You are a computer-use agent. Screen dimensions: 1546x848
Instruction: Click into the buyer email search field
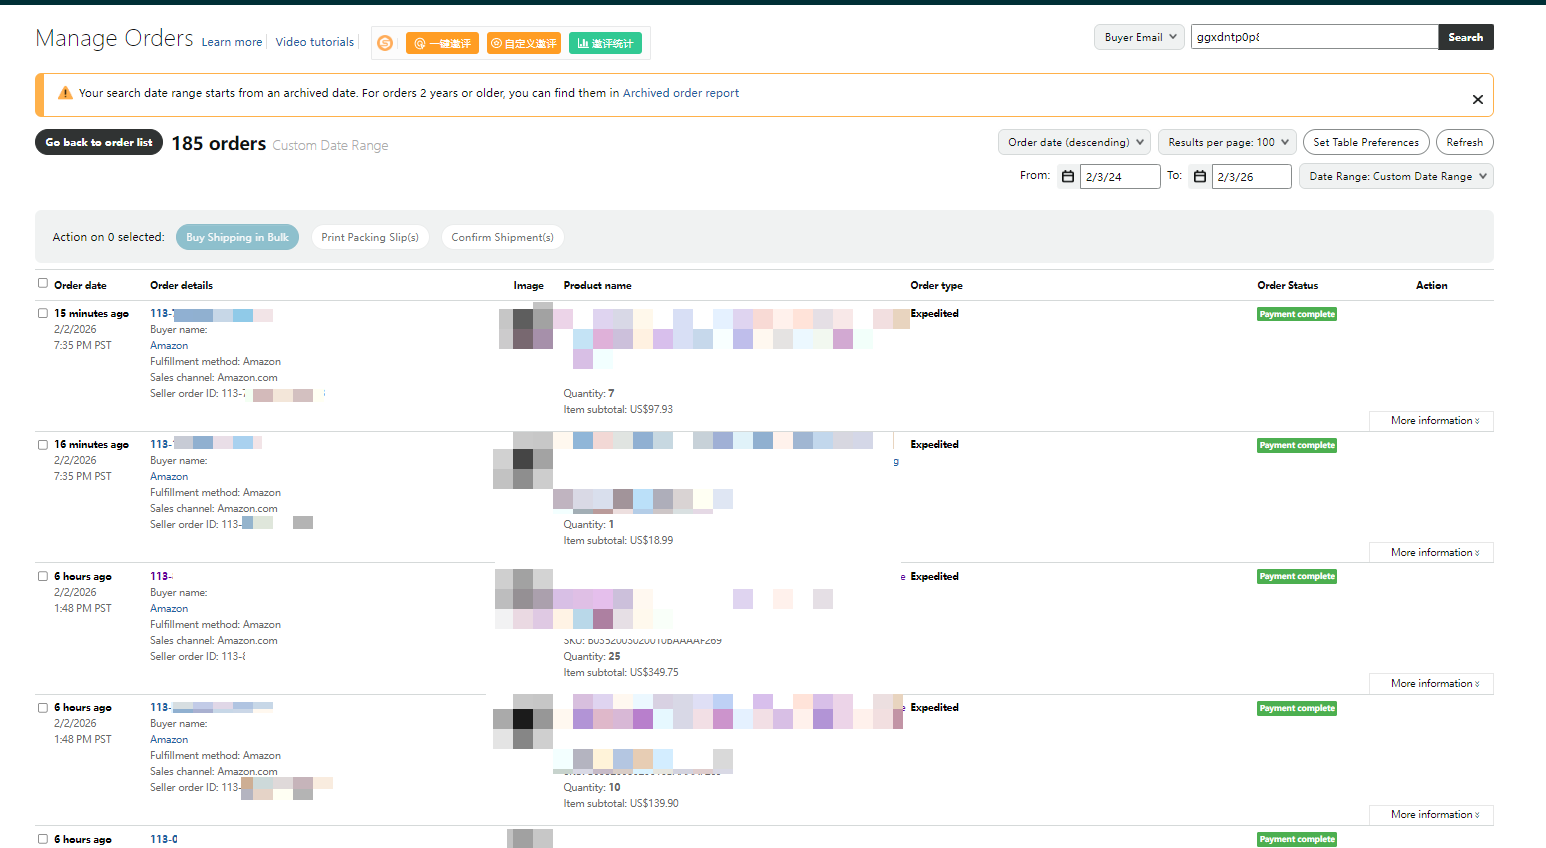tap(1313, 37)
